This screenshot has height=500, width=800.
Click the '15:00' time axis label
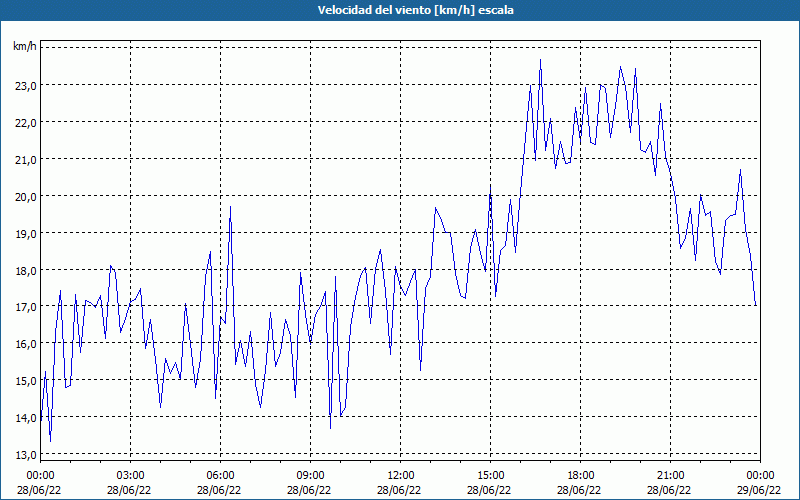(x=490, y=476)
